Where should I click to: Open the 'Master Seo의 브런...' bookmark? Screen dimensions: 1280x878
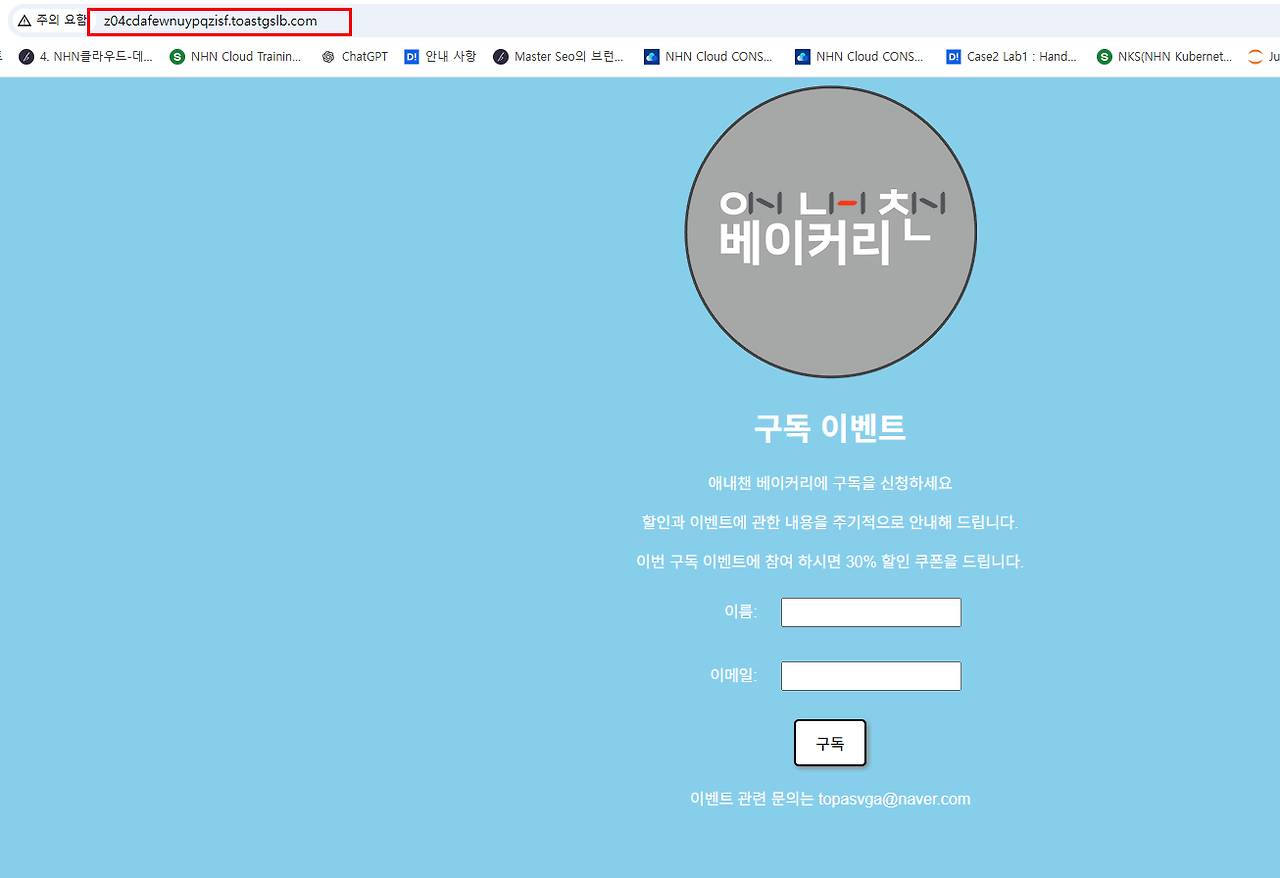558,57
